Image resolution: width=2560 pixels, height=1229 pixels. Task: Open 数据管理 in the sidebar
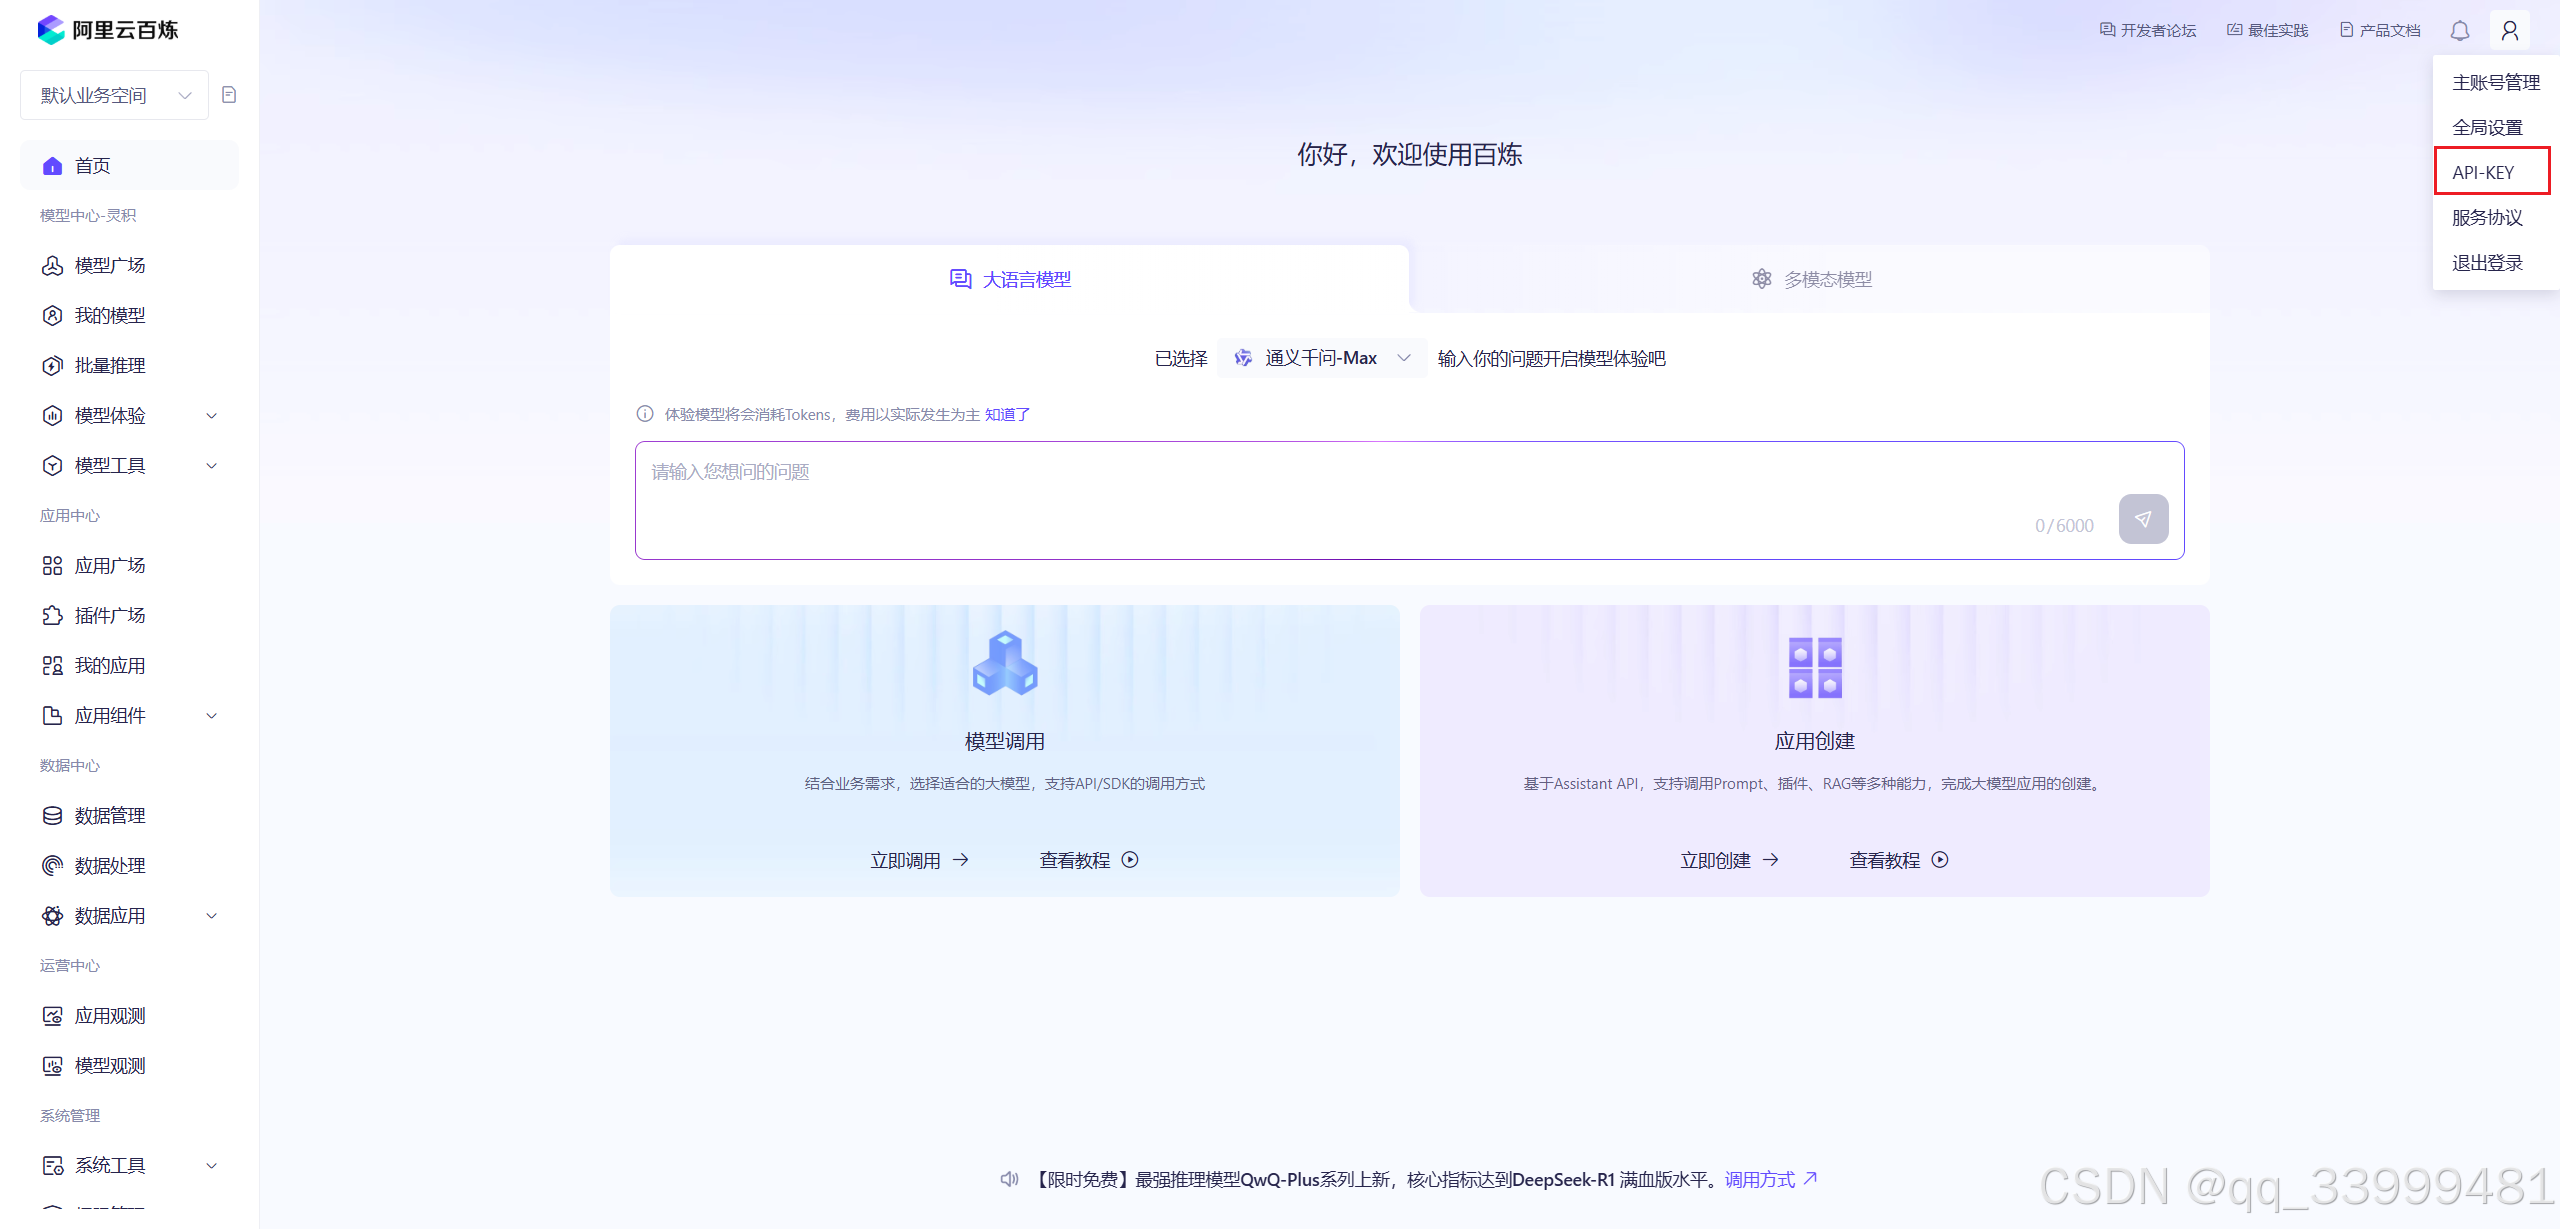tap(110, 815)
